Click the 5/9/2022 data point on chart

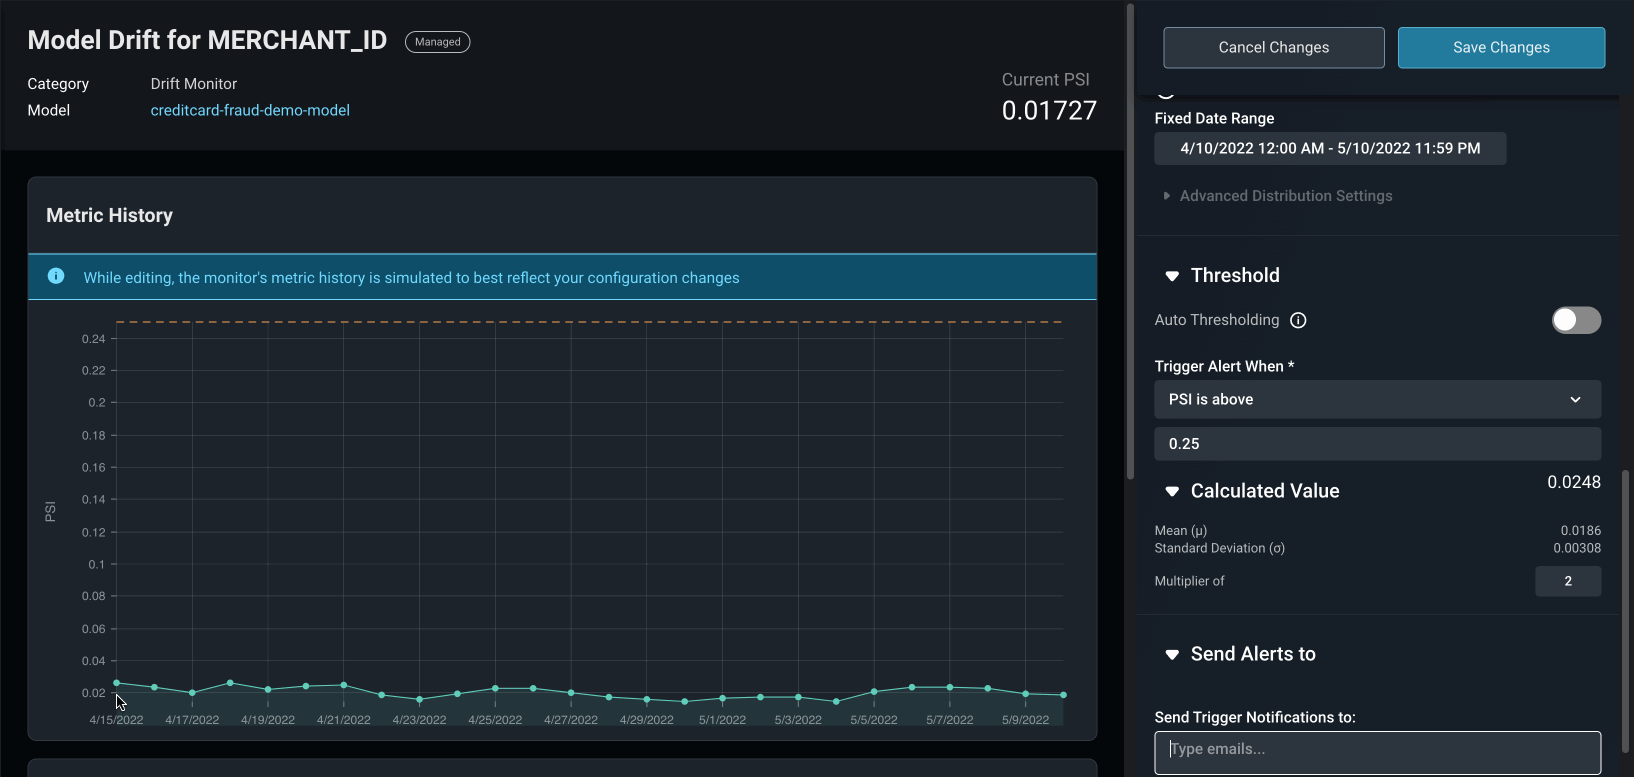click(1025, 694)
